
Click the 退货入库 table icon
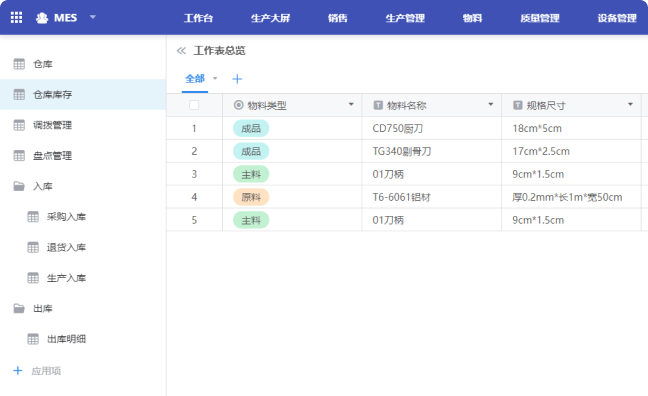click(33, 248)
